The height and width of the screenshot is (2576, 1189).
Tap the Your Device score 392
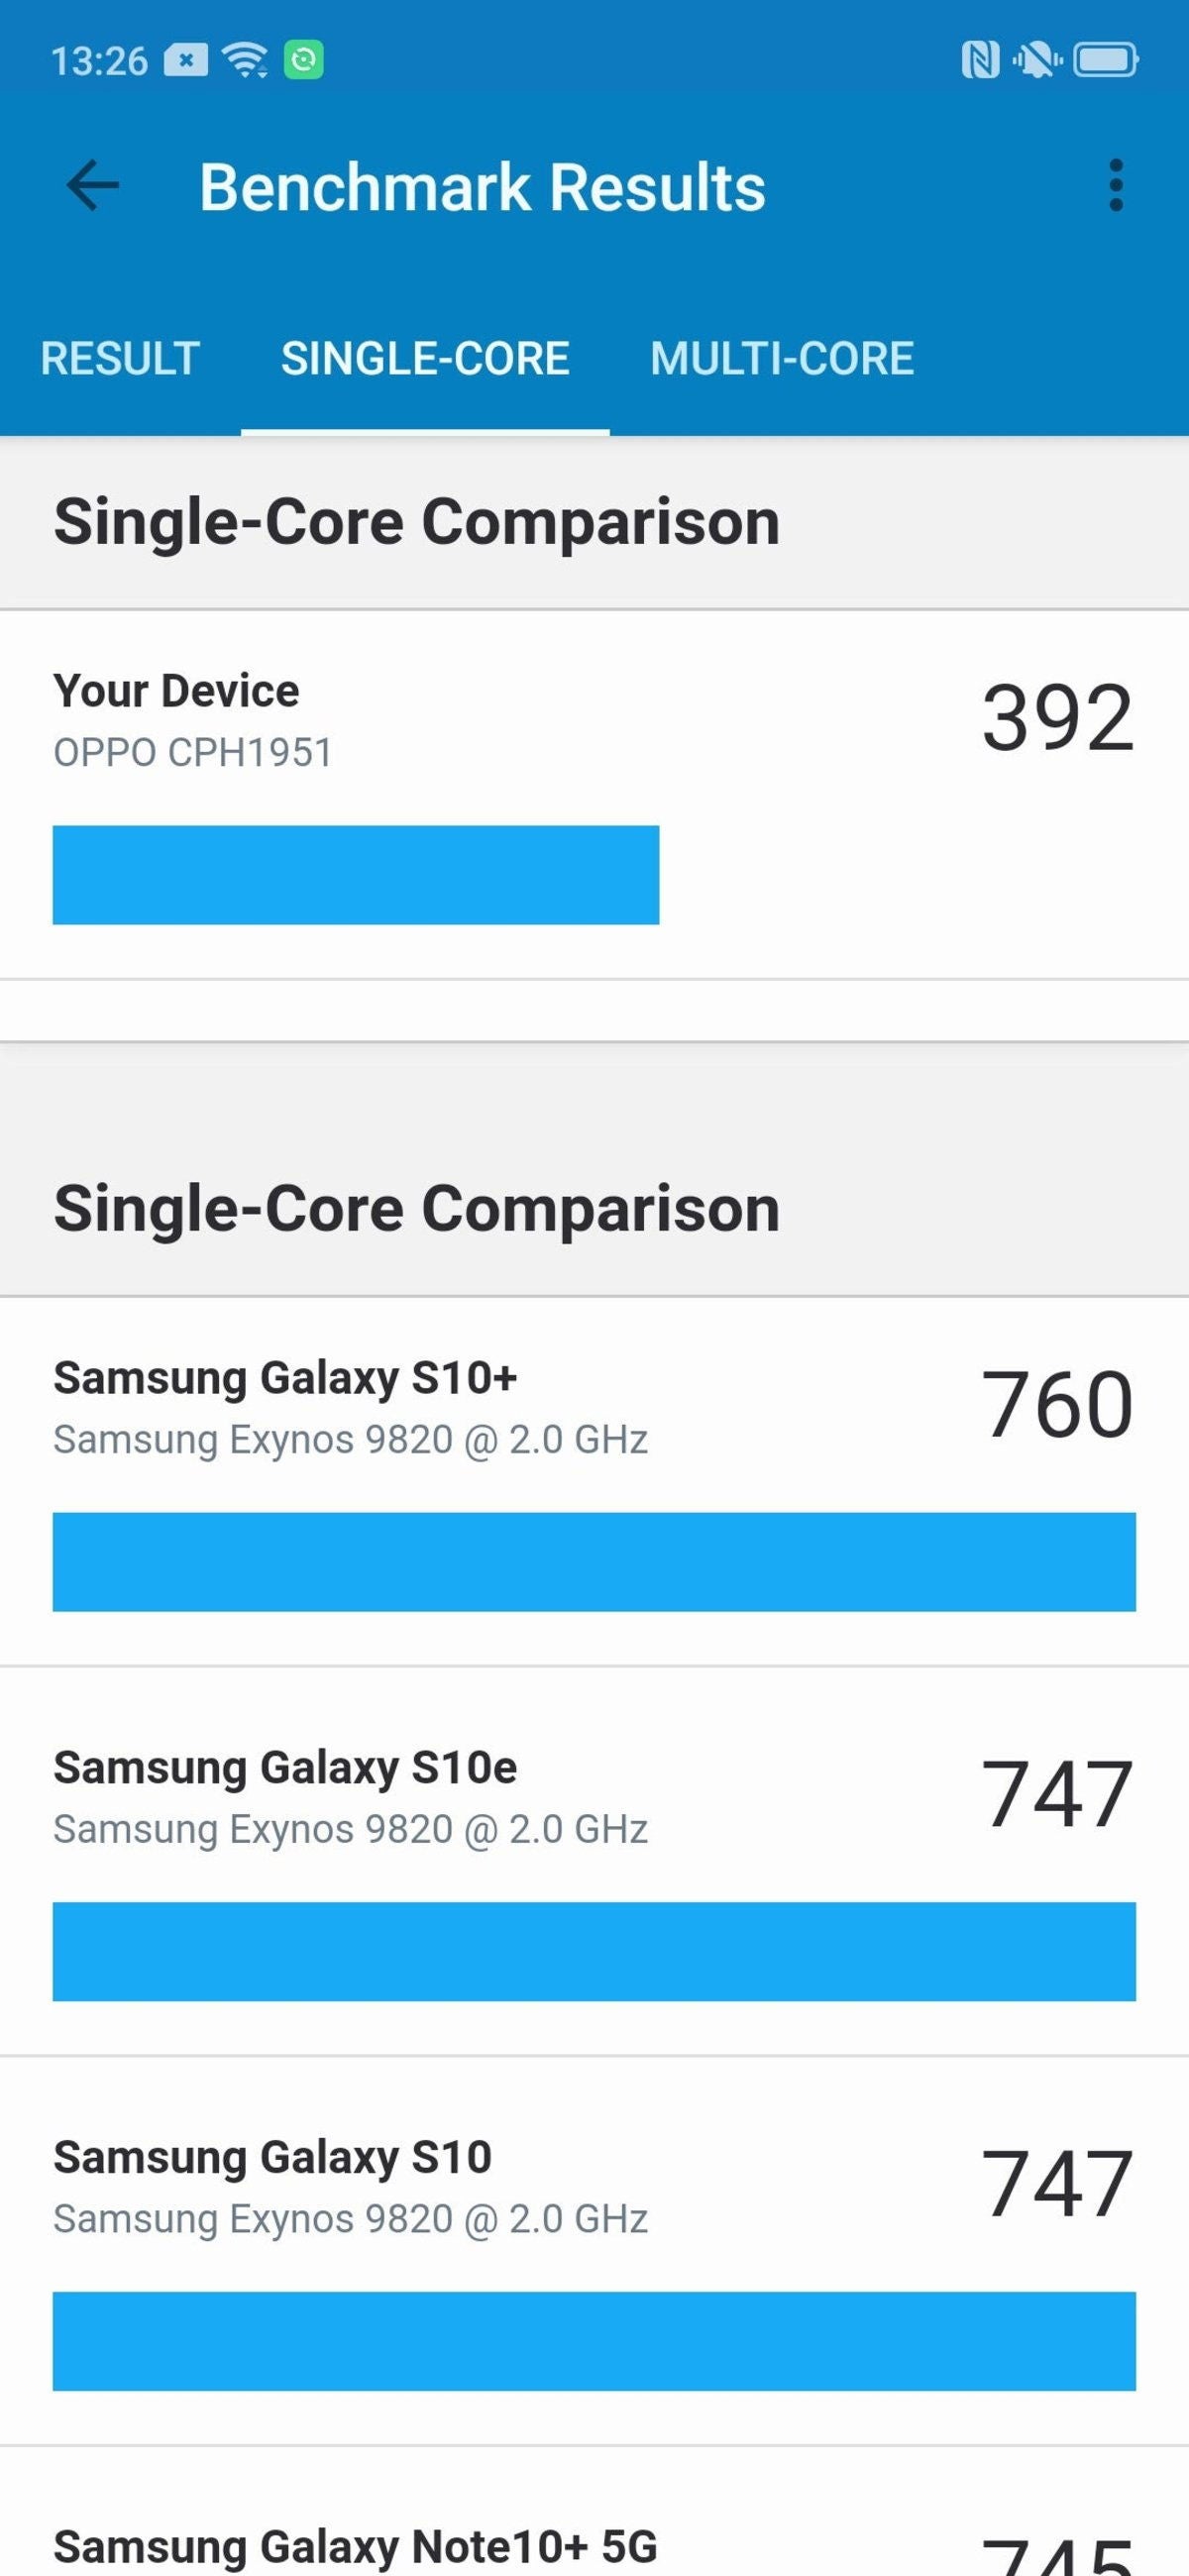[x=1058, y=718]
